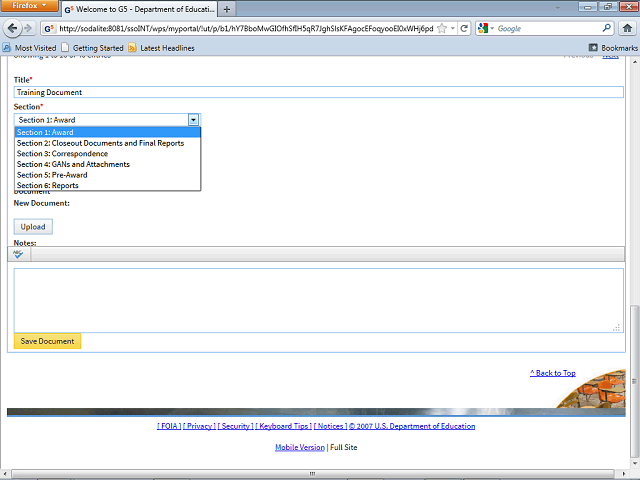
Task: Open the Security footer link
Action: pos(236,426)
